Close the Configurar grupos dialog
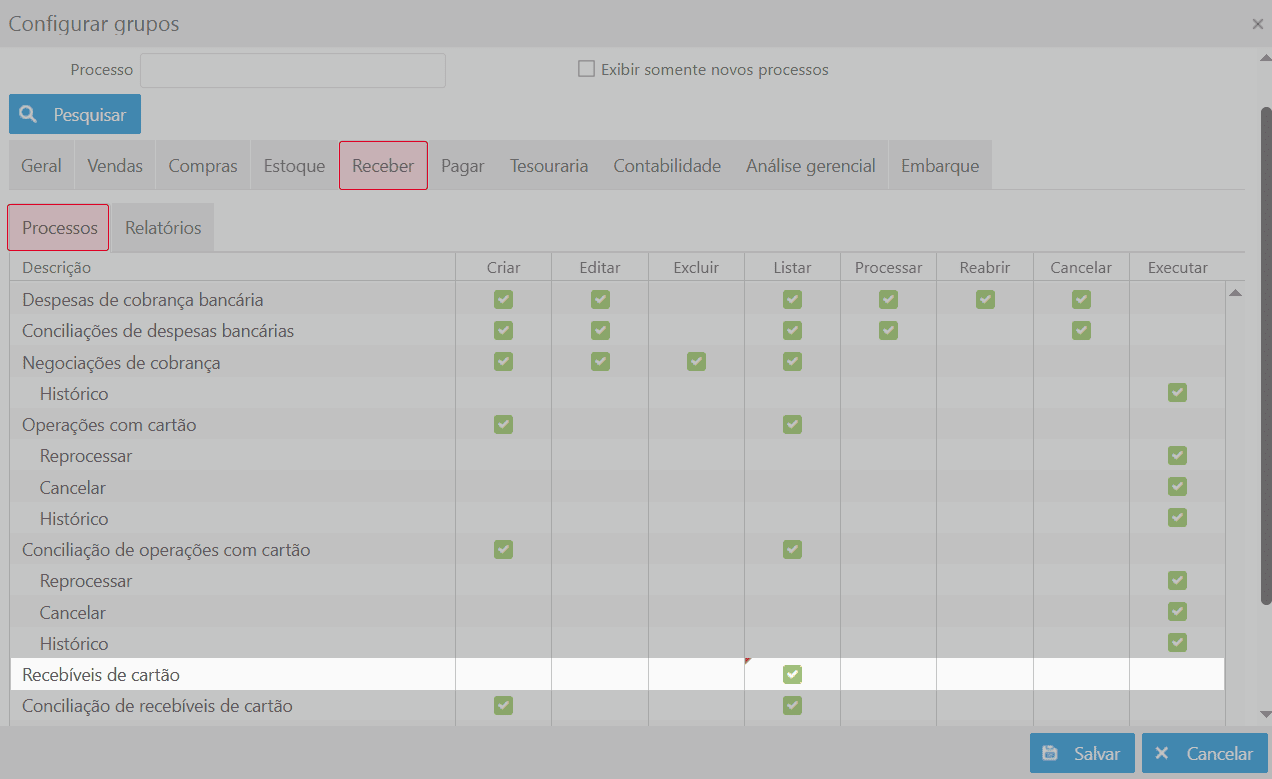 click(1257, 24)
